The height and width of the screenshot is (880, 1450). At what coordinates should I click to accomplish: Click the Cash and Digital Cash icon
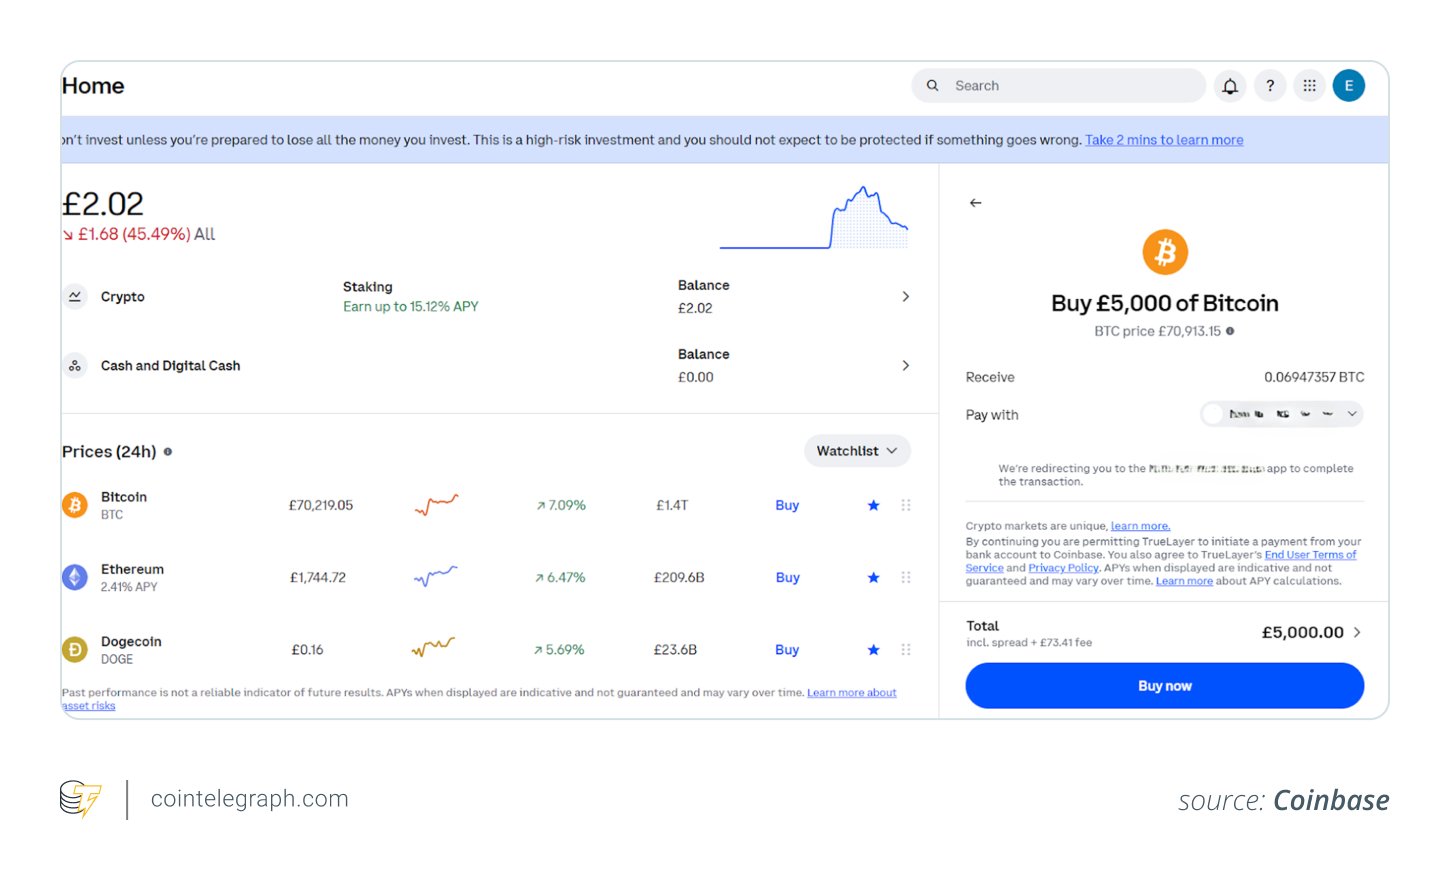[x=75, y=365]
